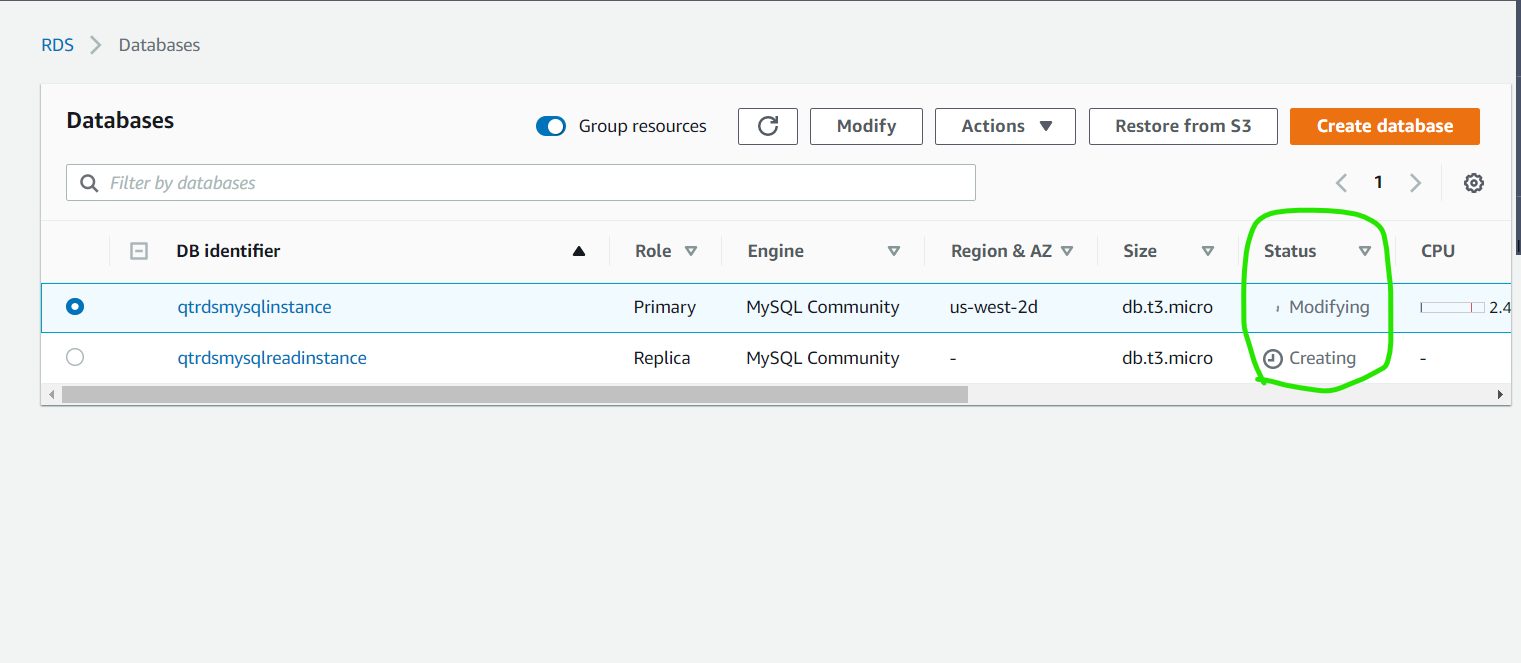Disable the Group resources toggle
The image size is (1521, 663).
point(551,126)
